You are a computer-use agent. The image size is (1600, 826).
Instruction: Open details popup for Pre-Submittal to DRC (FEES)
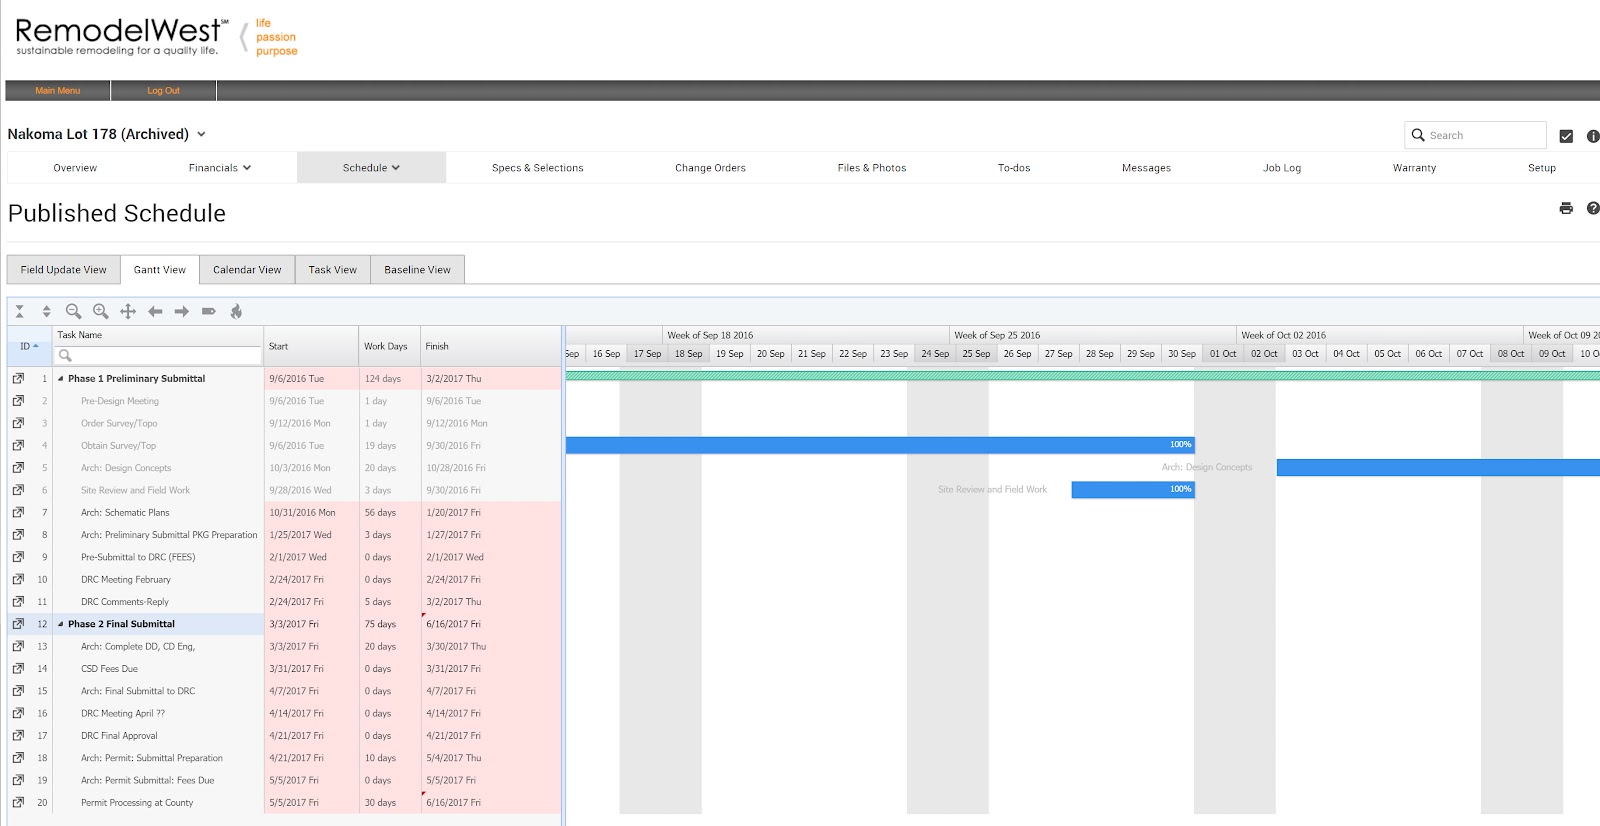click(x=18, y=557)
